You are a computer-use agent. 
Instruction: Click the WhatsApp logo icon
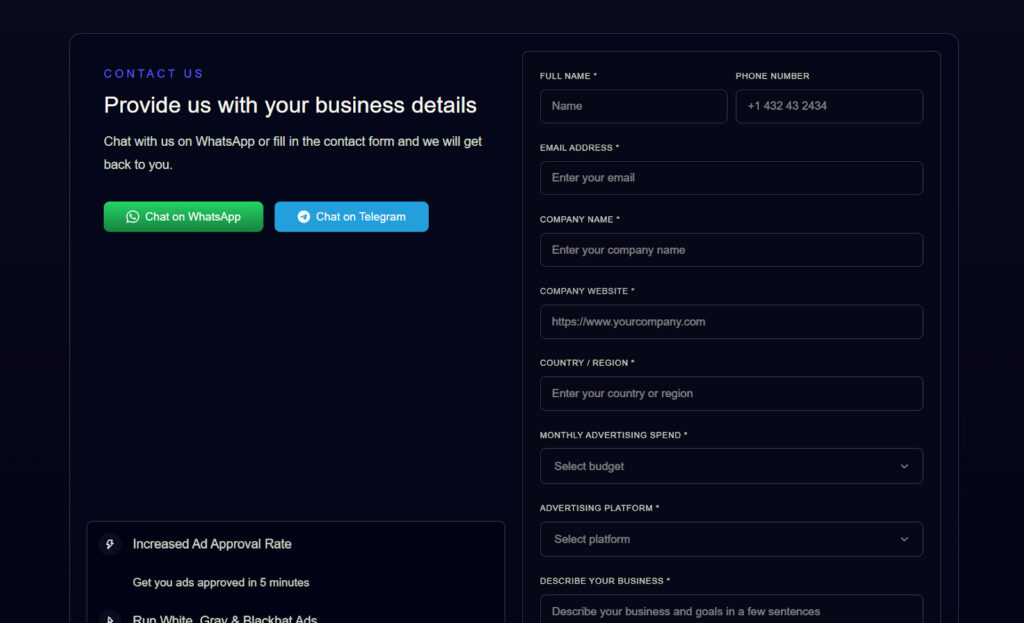pyautogui.click(x=132, y=217)
